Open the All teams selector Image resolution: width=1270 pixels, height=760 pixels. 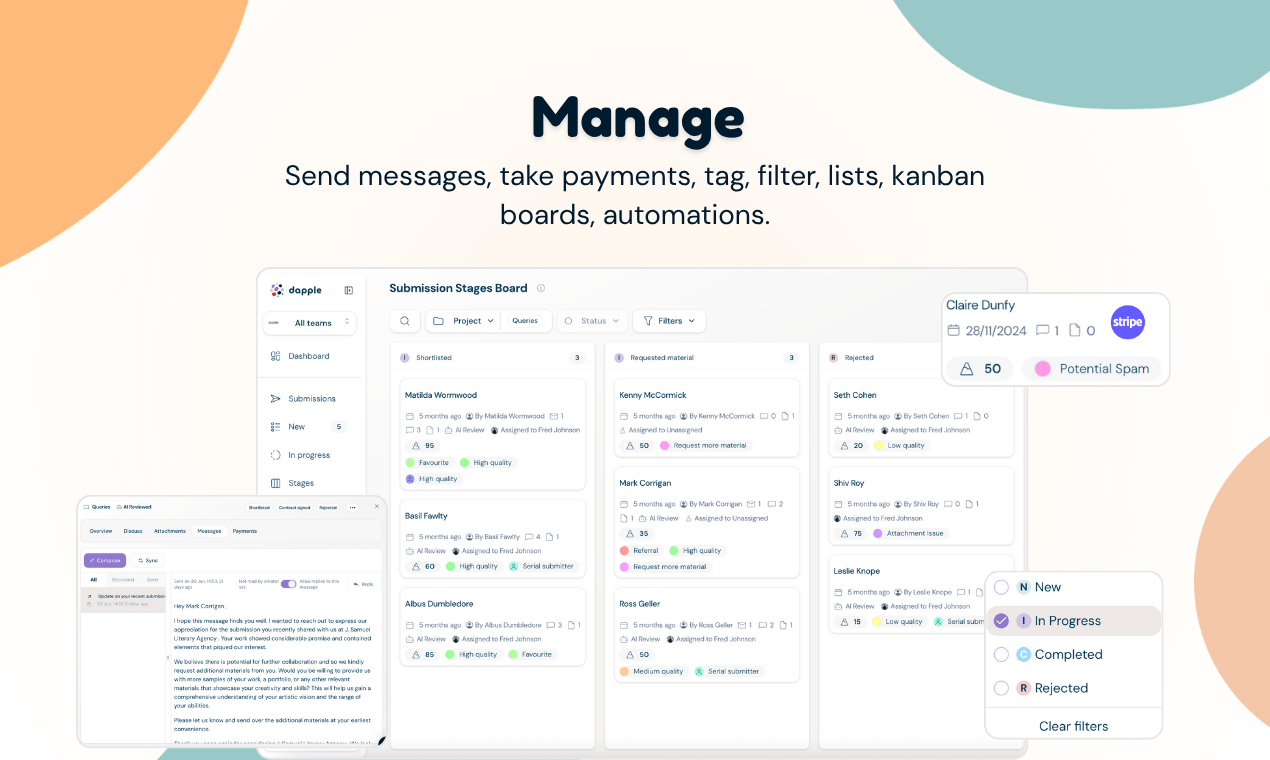coord(310,323)
